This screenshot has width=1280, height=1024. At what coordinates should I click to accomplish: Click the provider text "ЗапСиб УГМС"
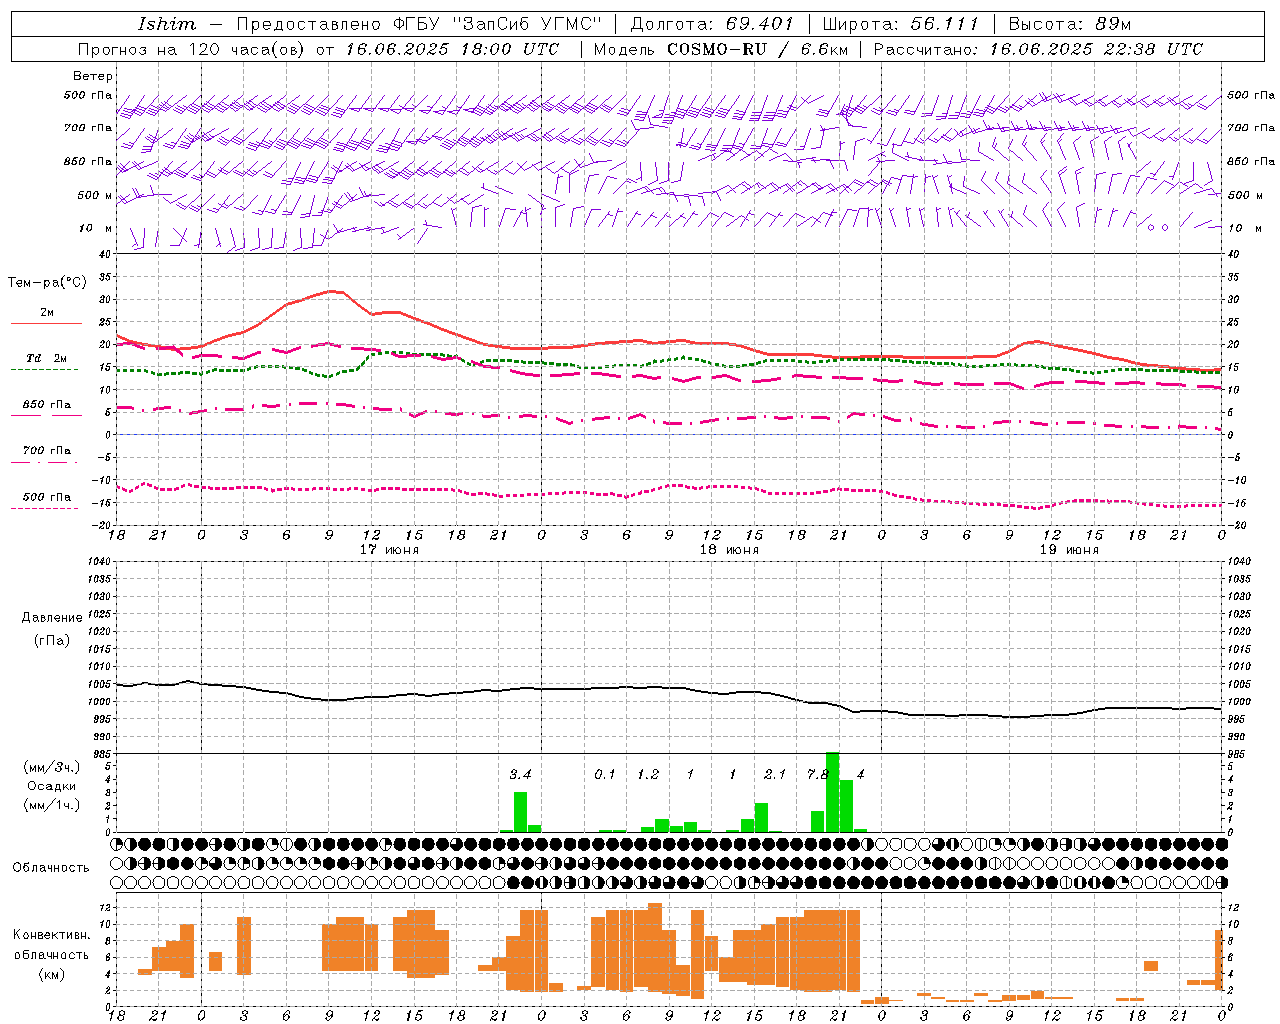pyautogui.click(x=527, y=24)
